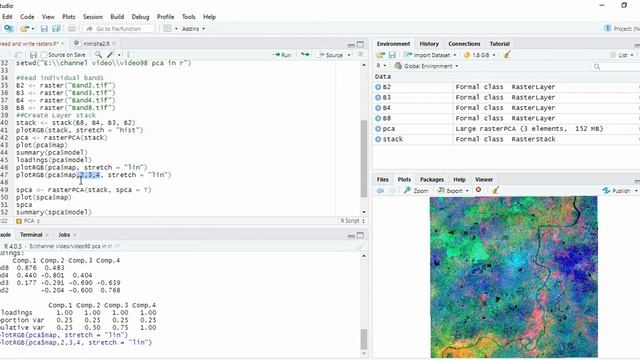
Task: Expand the Addins dropdown
Action: 193,29
